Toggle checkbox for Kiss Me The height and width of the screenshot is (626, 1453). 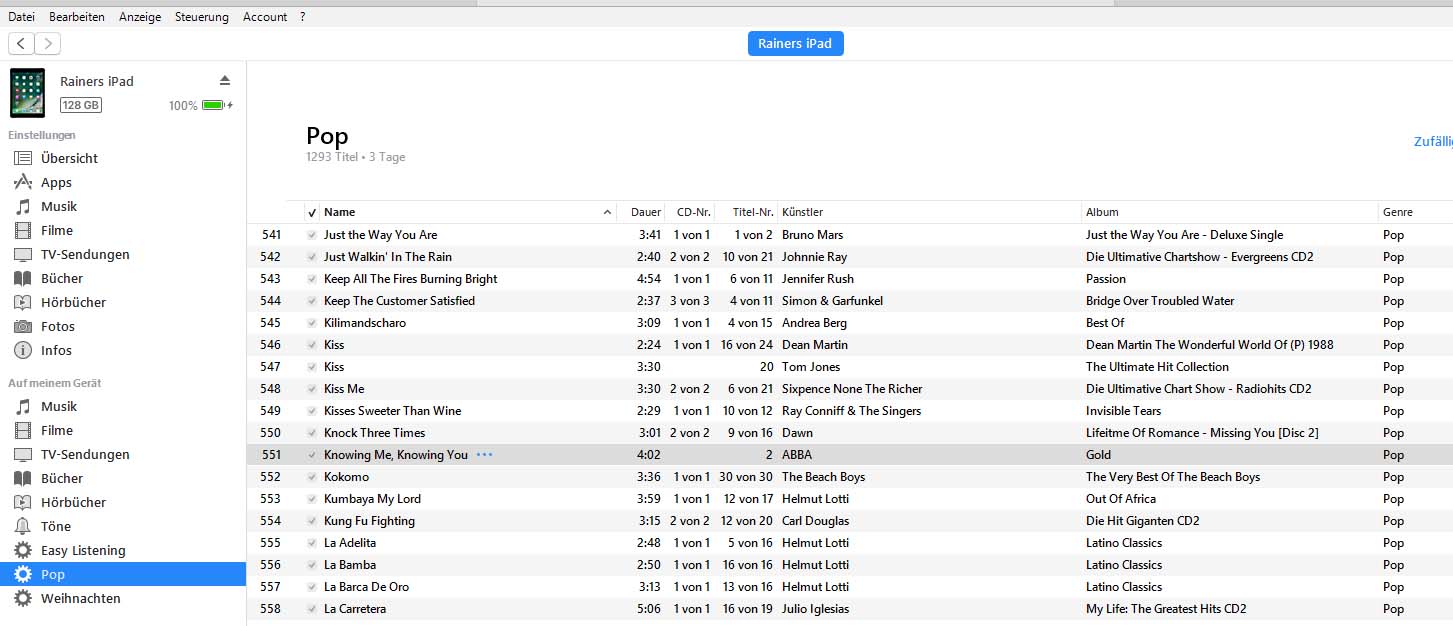click(x=312, y=389)
